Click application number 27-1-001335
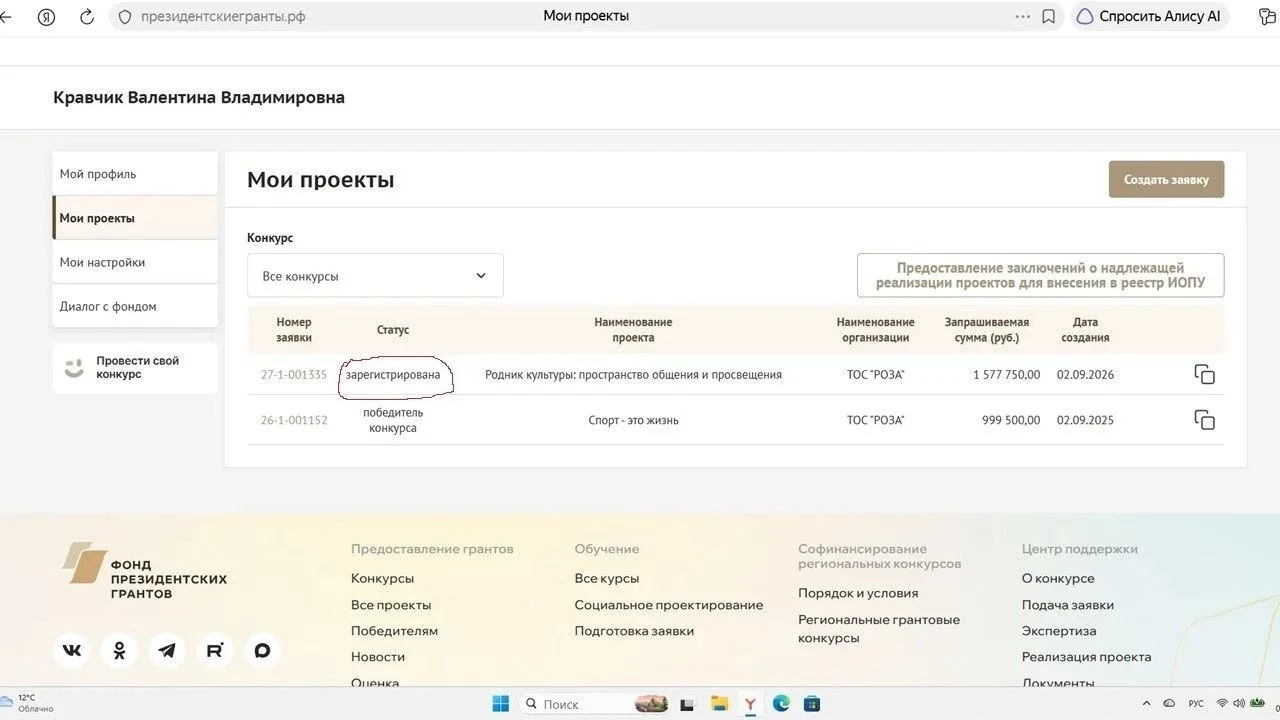Screen dimensions: 1280x720 pos(294,375)
